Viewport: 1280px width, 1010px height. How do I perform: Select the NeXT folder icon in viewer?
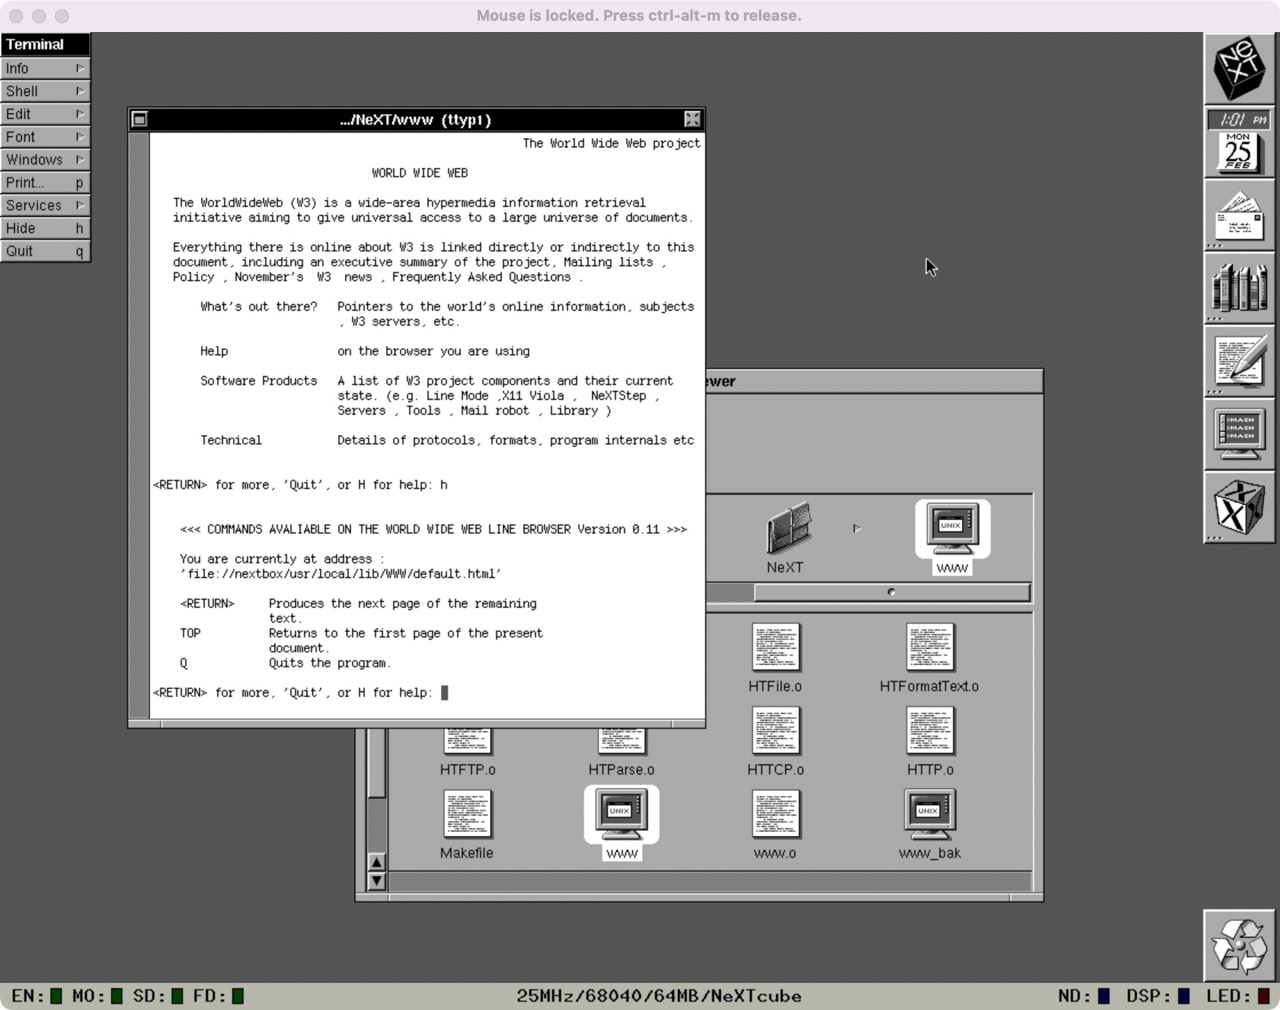coord(787,529)
